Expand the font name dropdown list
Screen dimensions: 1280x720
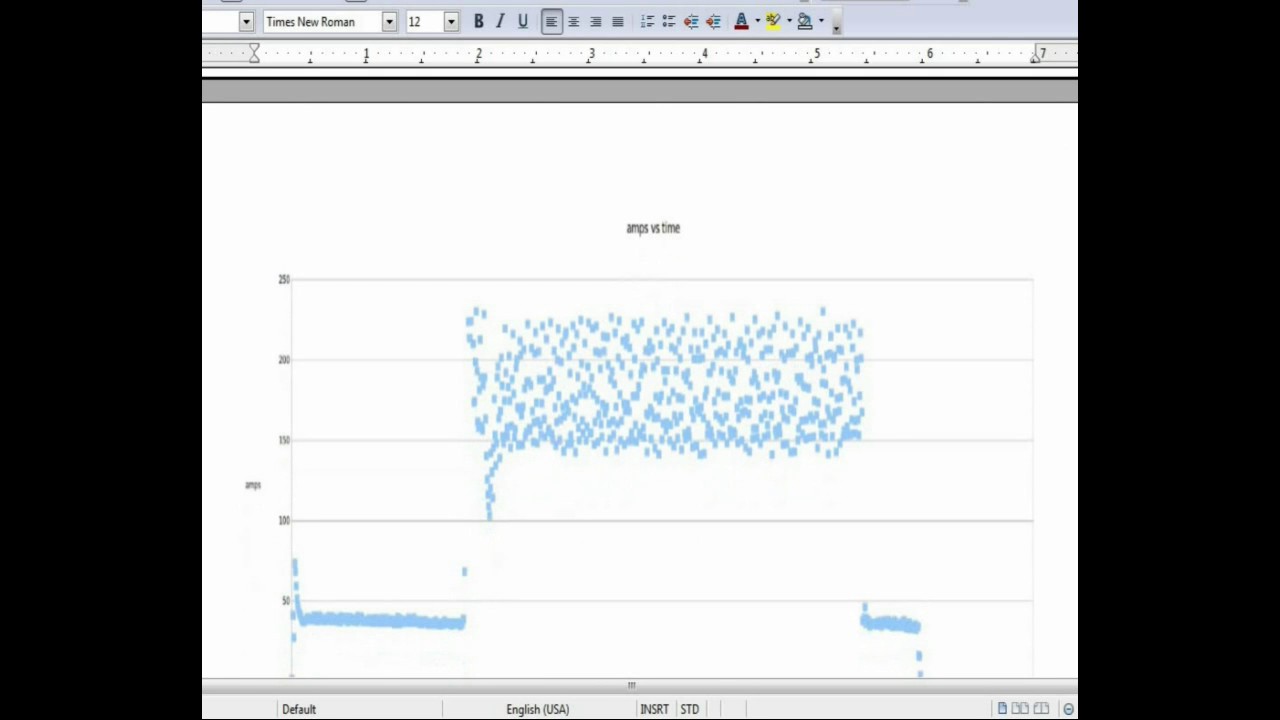389,22
